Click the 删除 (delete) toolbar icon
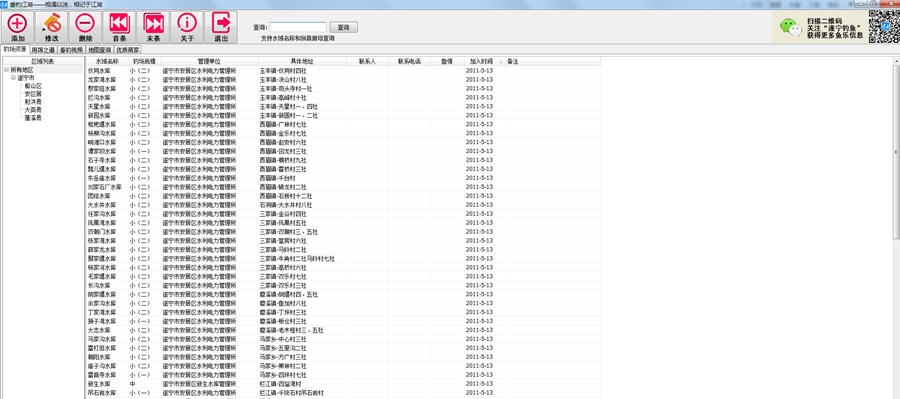900x399 pixels. [86, 28]
